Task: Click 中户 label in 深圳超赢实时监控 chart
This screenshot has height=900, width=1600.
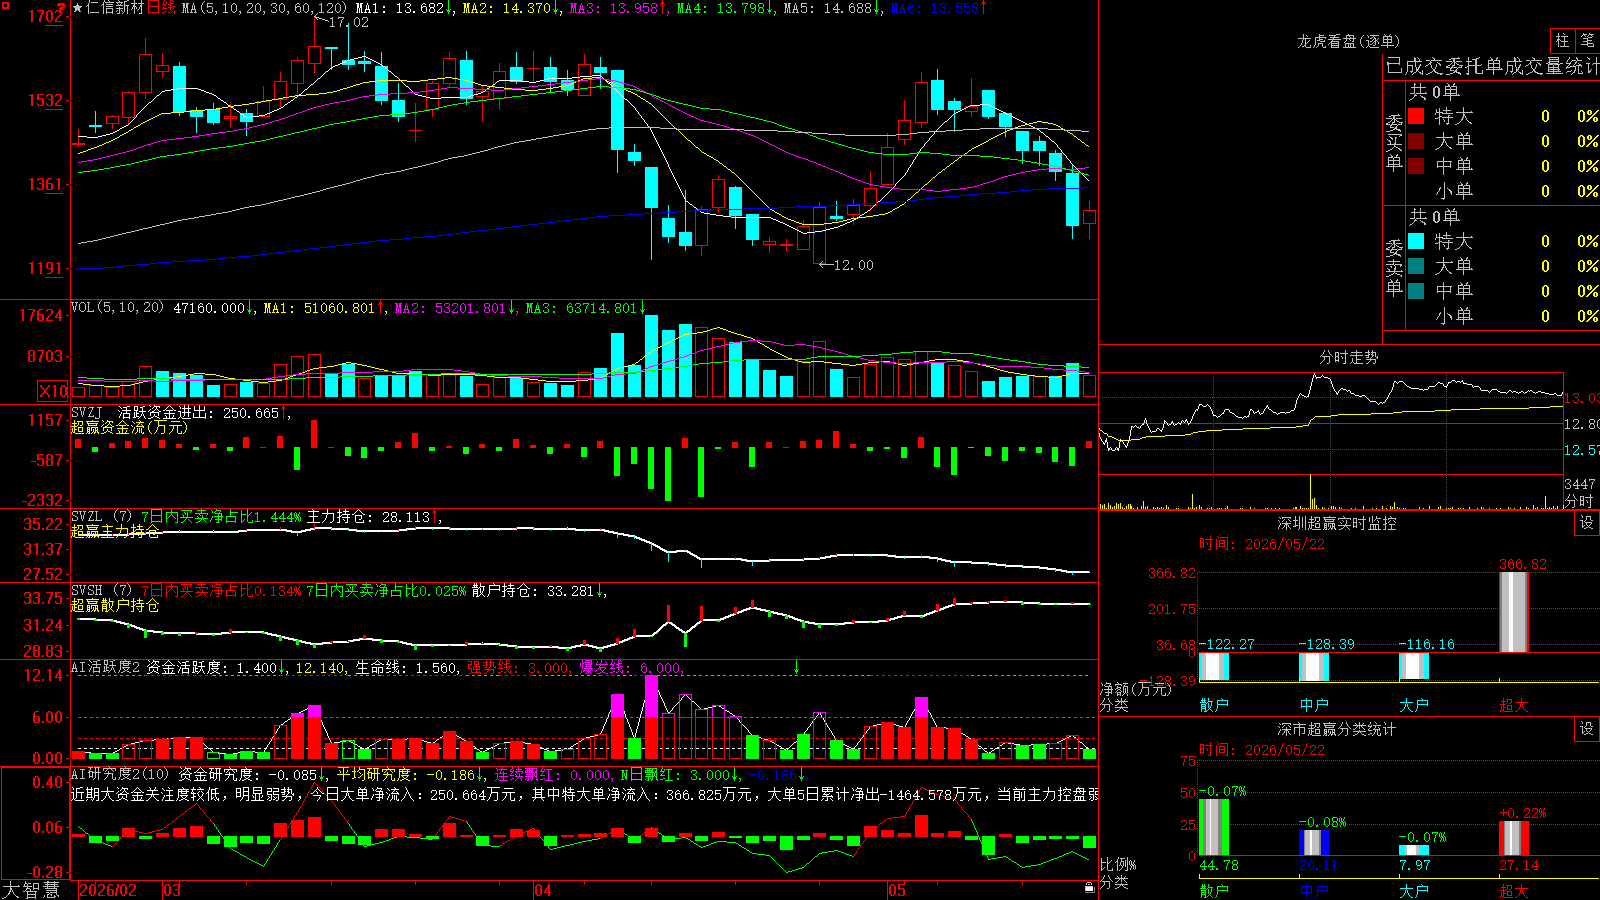Action: point(1314,705)
